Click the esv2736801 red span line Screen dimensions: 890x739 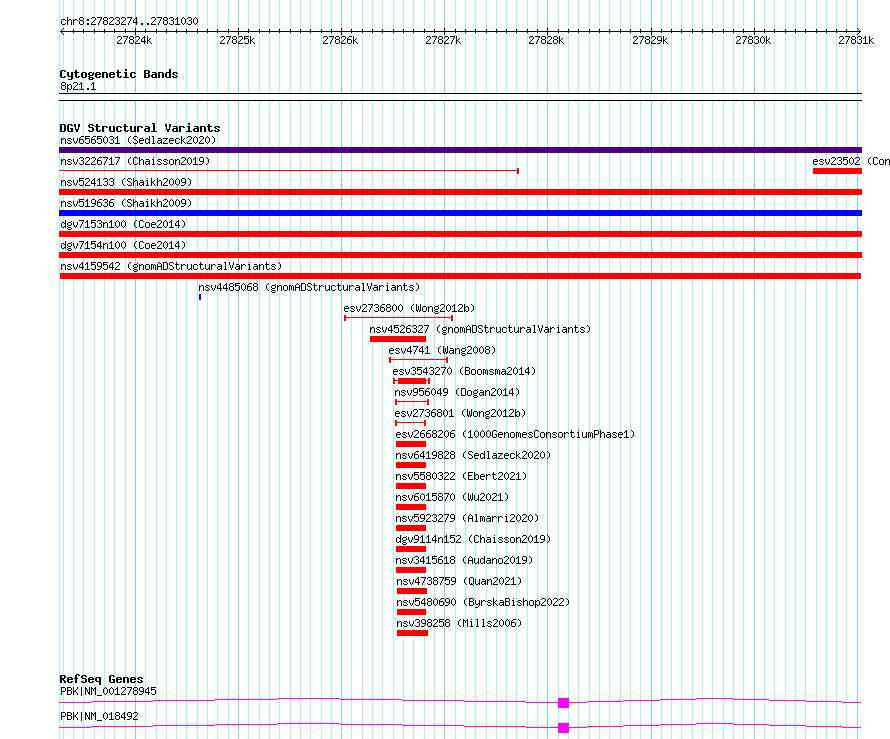coord(410,423)
